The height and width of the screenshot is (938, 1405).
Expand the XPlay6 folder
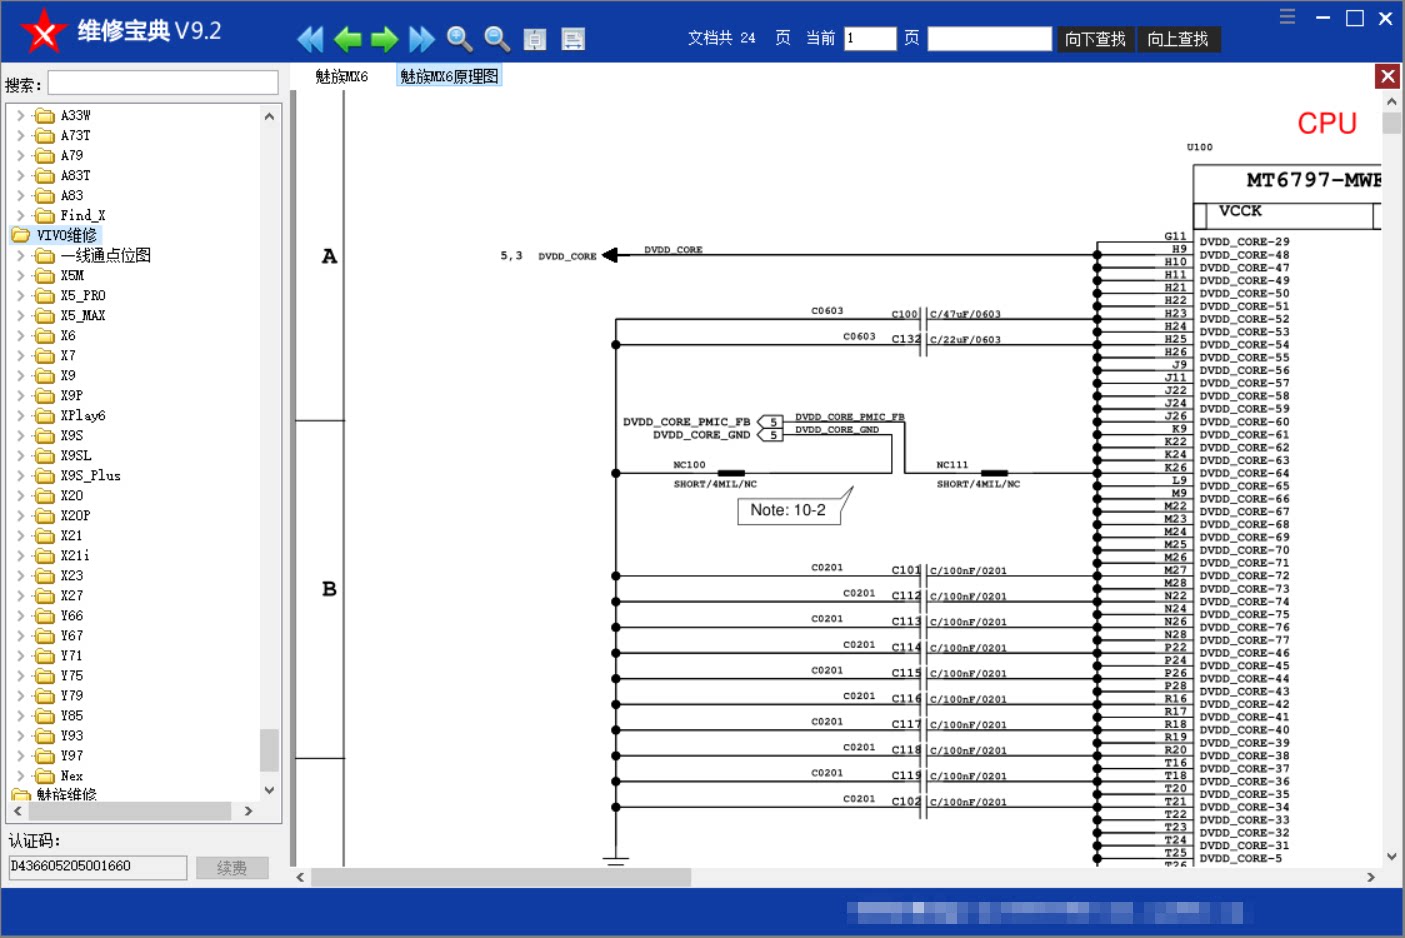point(21,416)
